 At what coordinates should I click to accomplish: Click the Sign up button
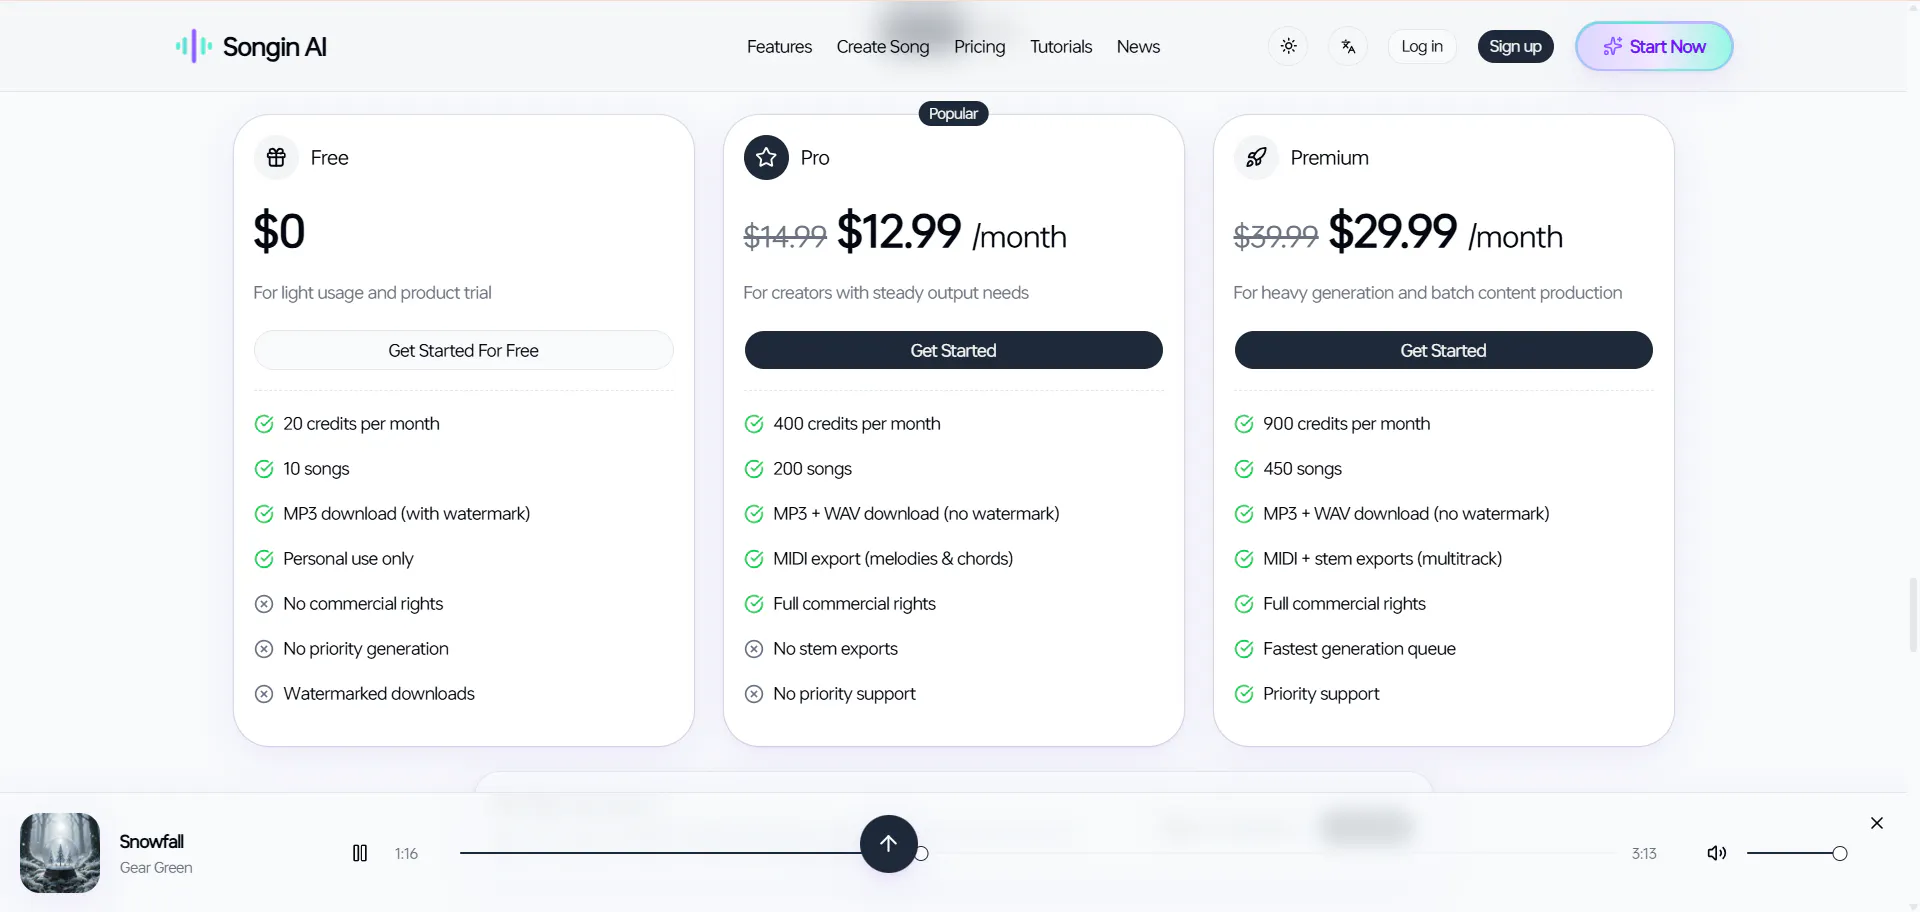(1515, 46)
